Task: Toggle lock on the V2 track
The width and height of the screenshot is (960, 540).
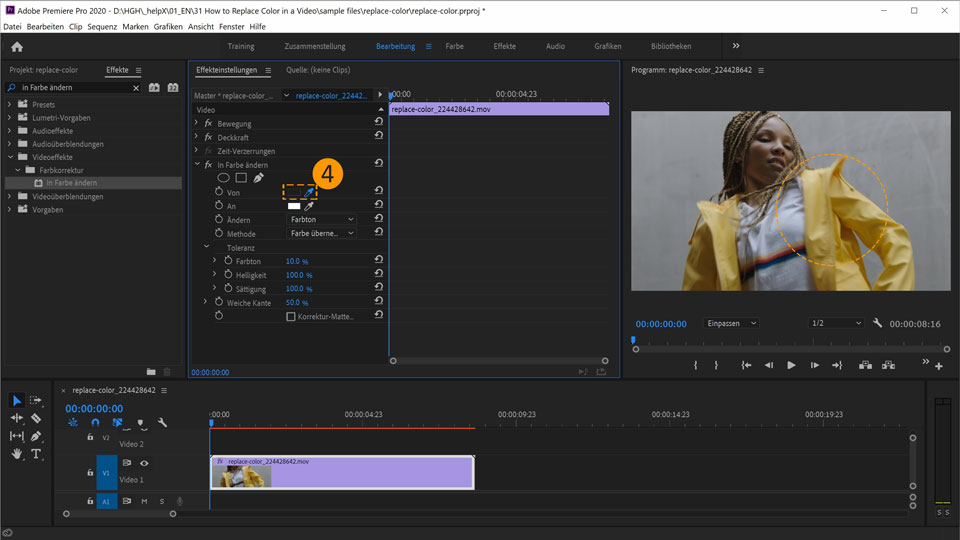Action: tap(90, 437)
